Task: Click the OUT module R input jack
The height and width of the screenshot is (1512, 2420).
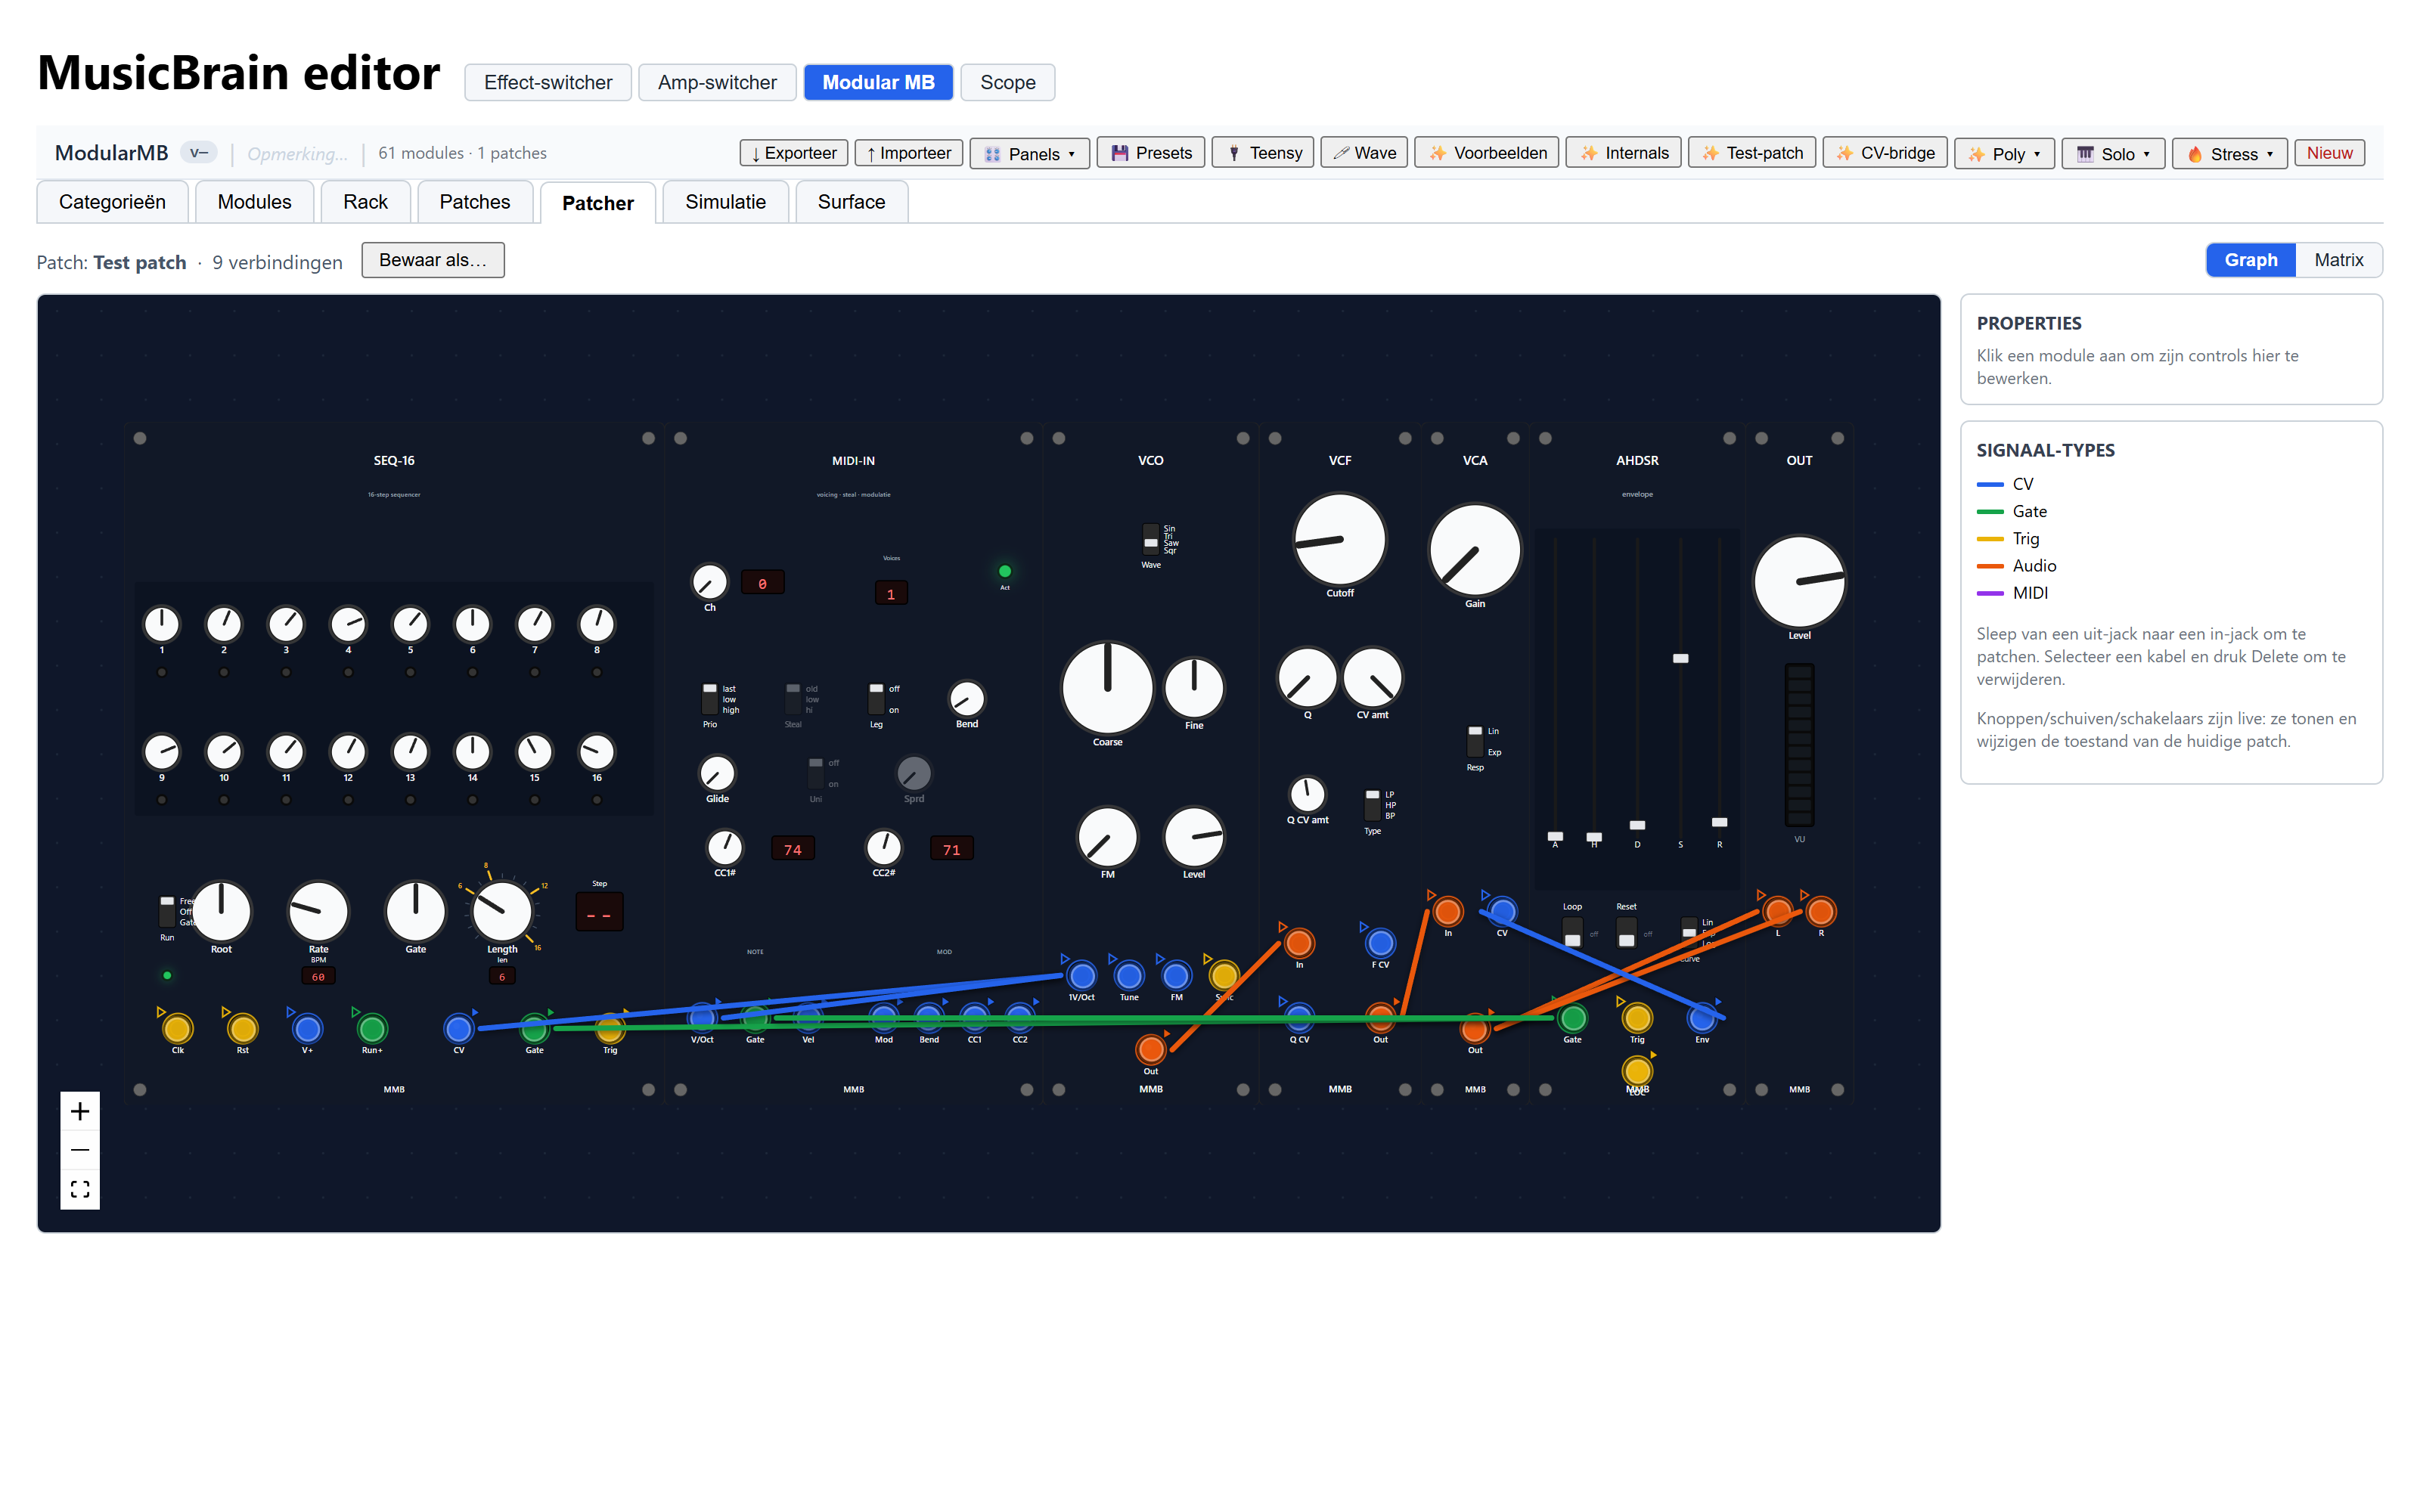Action: tap(1821, 911)
